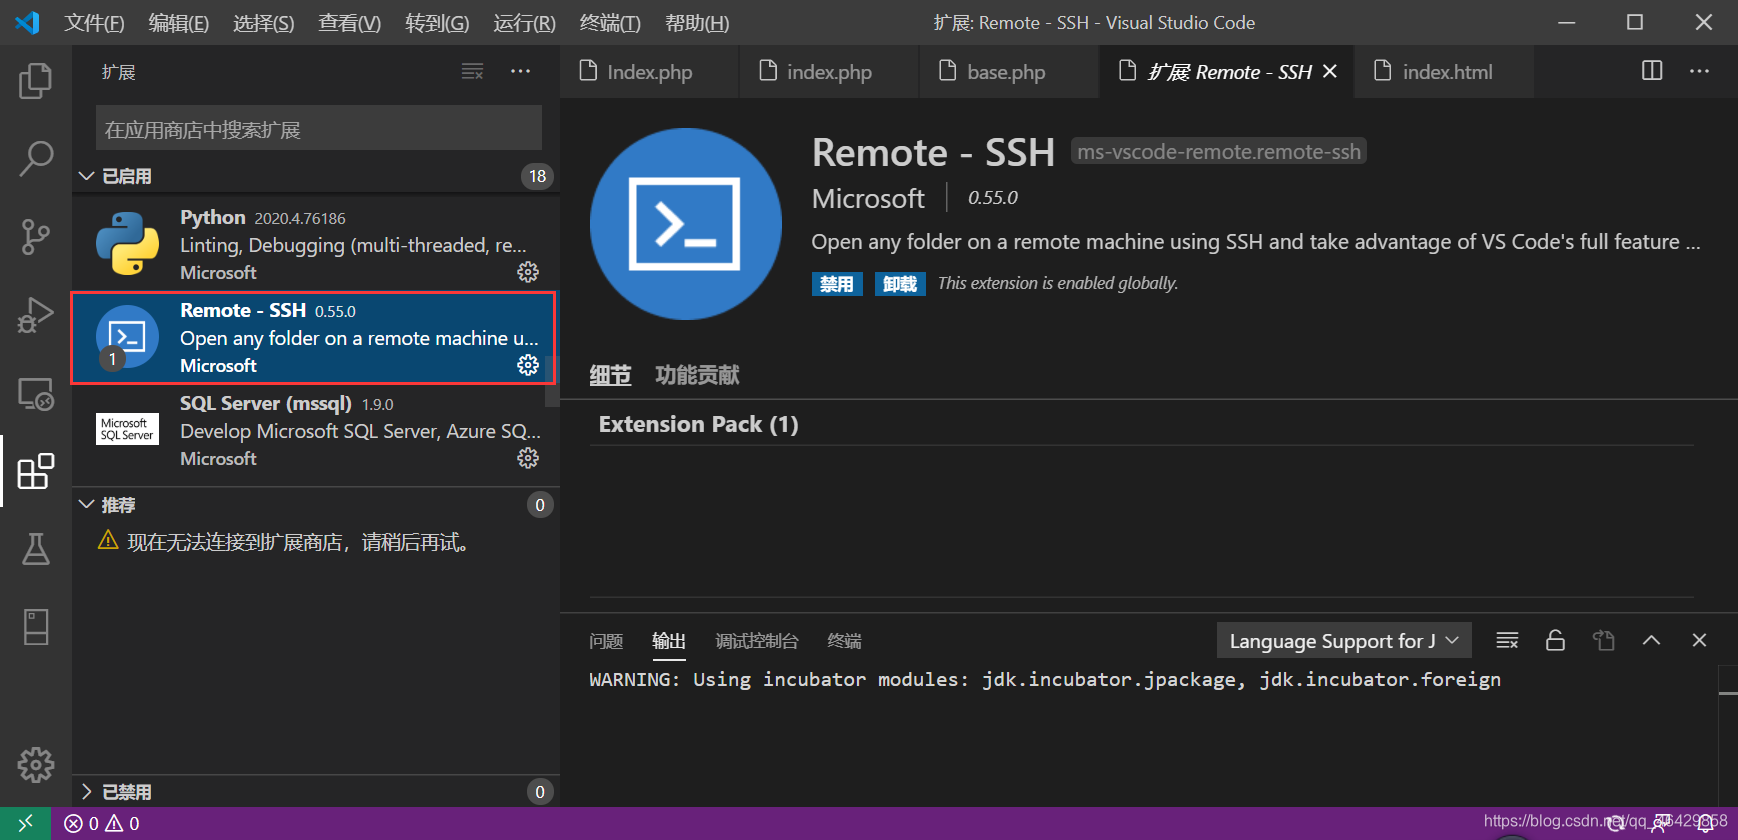
Task: Open the SQL Server extension manage gear
Action: [x=528, y=458]
